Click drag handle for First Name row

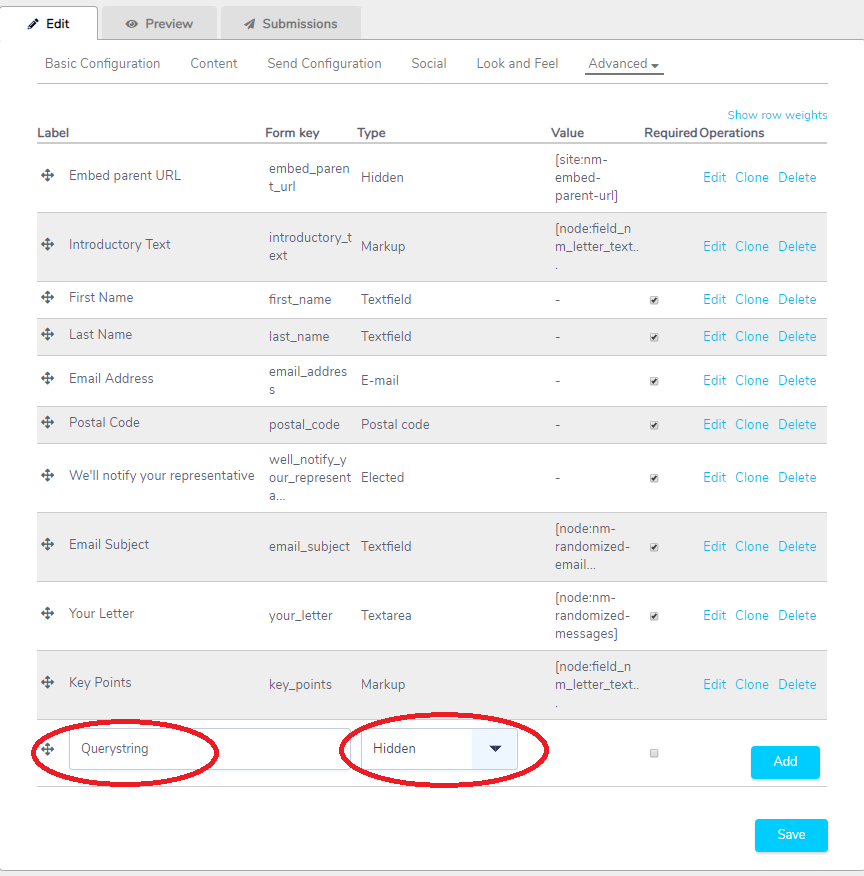47,297
